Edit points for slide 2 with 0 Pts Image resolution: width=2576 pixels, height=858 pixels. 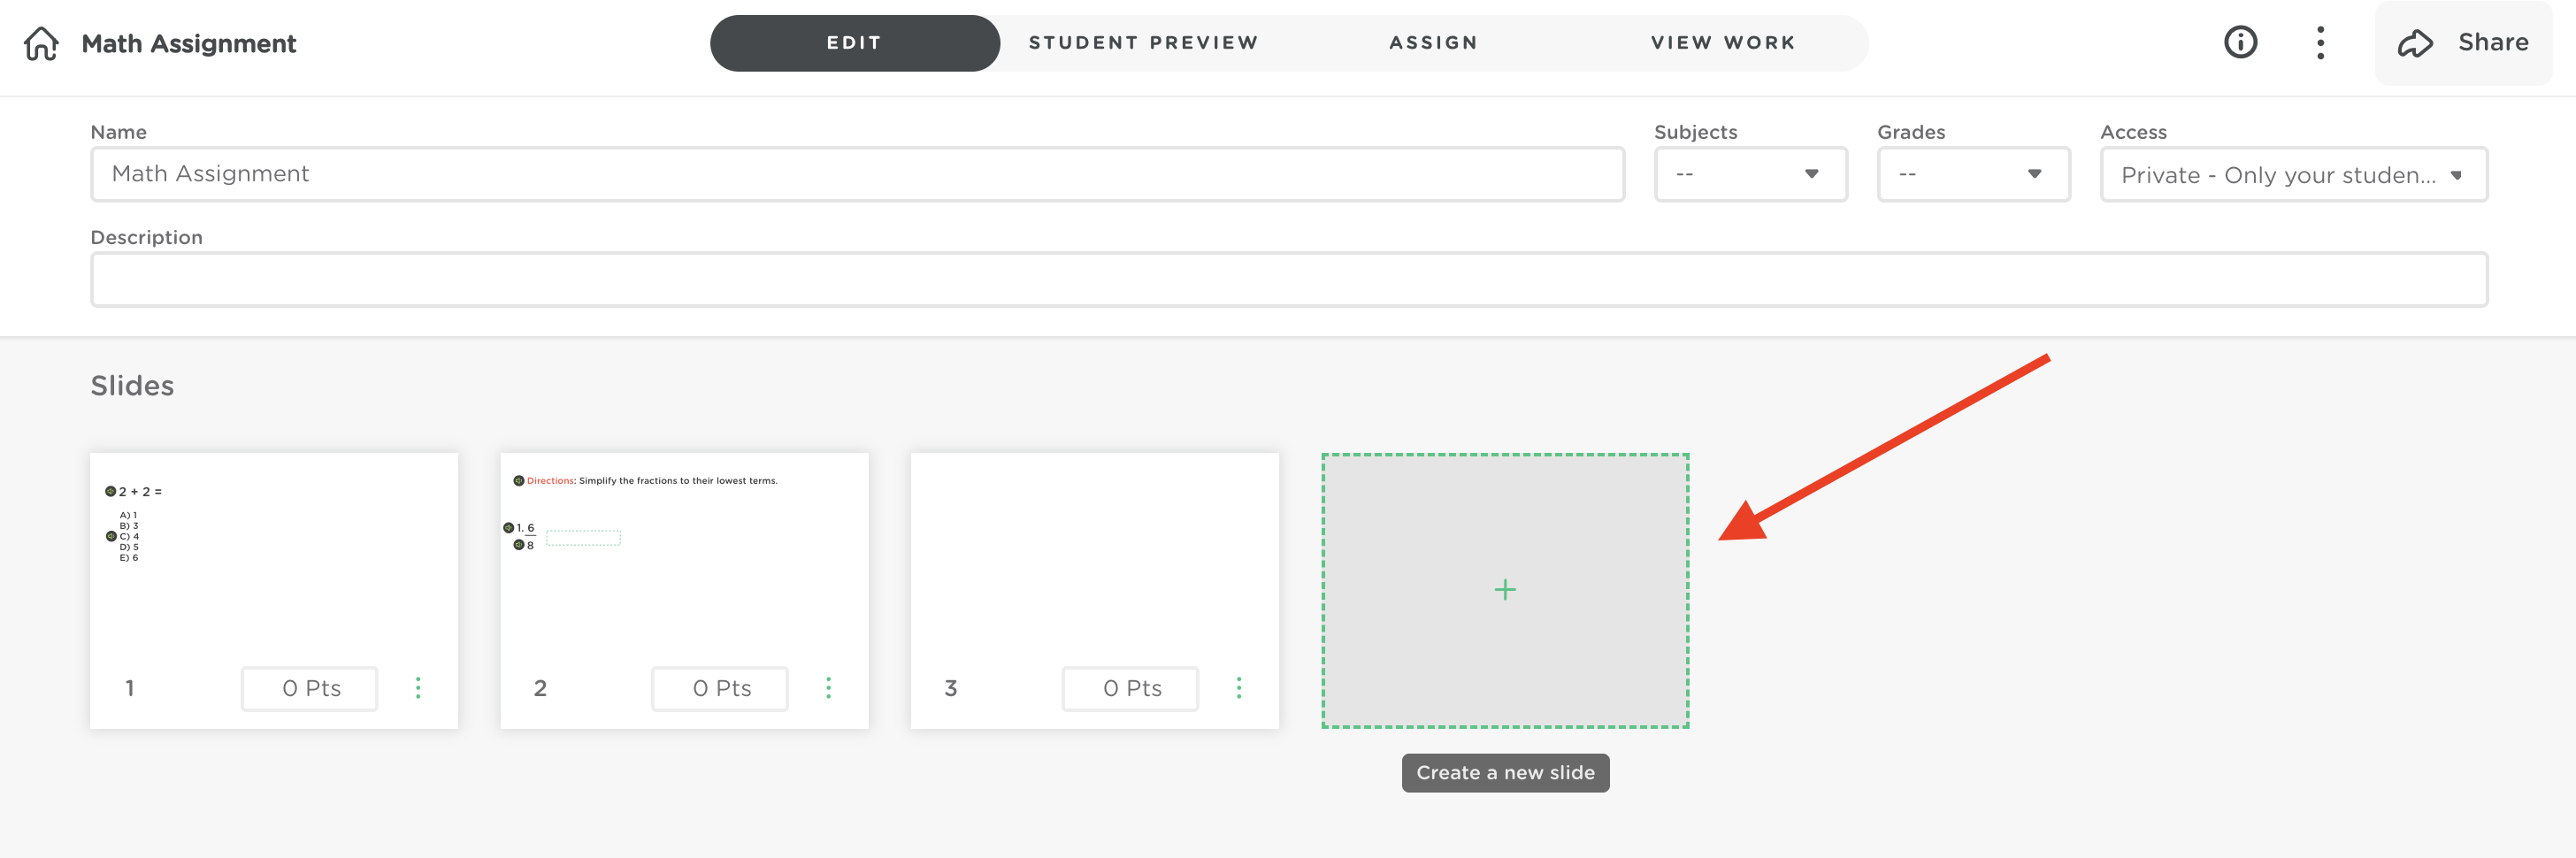719,688
